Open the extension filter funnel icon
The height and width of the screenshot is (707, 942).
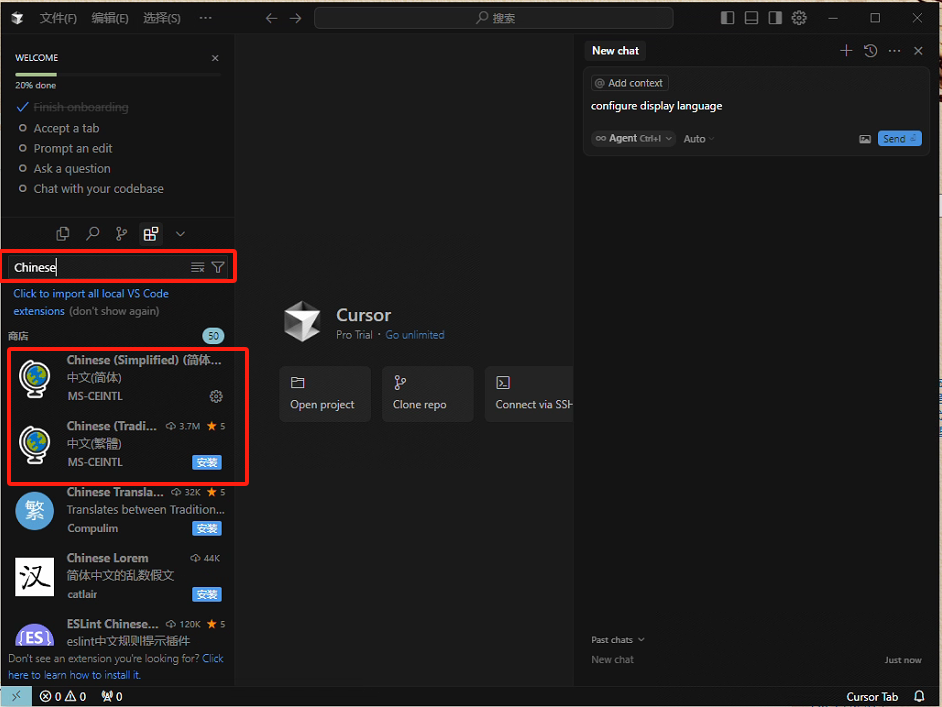[x=218, y=267]
